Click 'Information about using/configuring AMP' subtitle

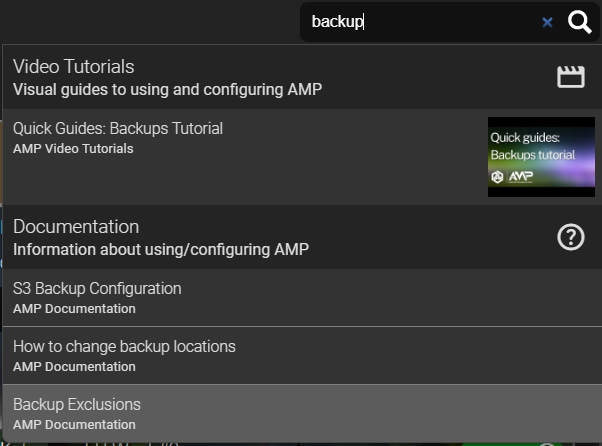tap(161, 249)
